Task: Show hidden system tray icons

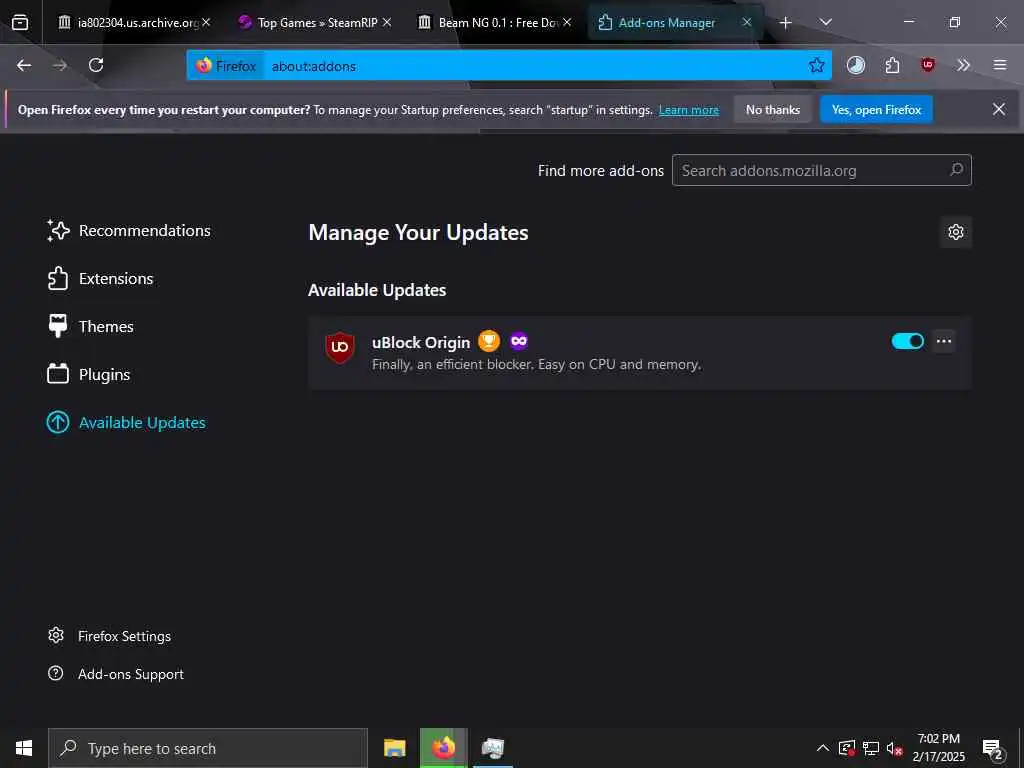Action: point(823,748)
